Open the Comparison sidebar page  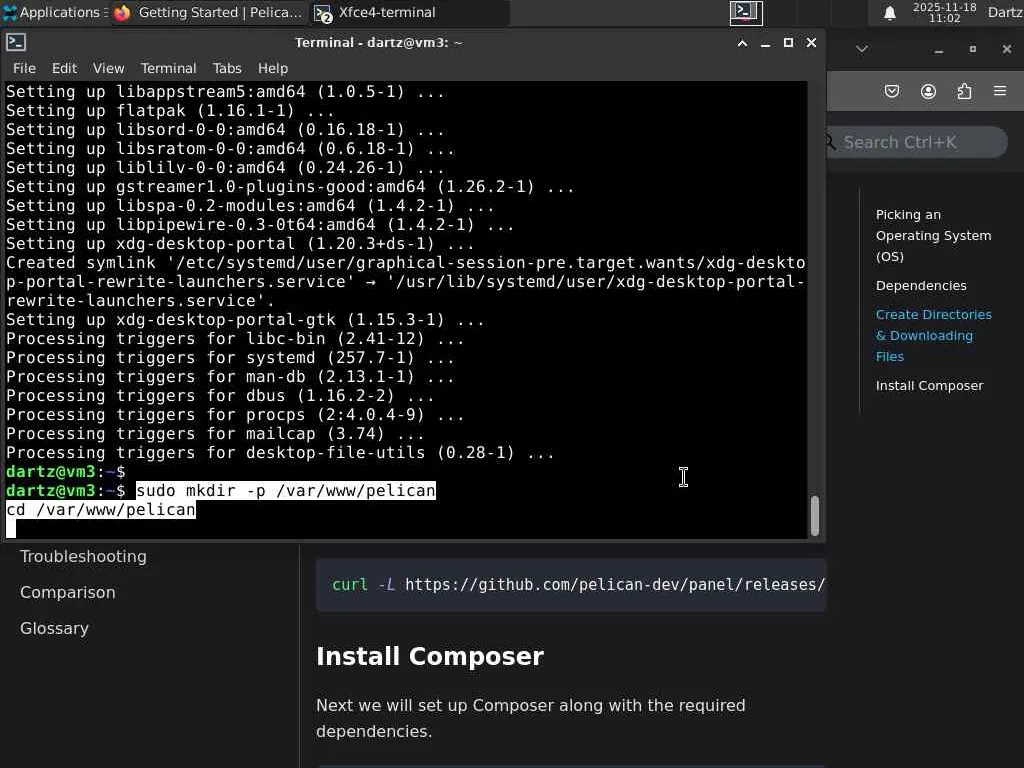point(67,592)
